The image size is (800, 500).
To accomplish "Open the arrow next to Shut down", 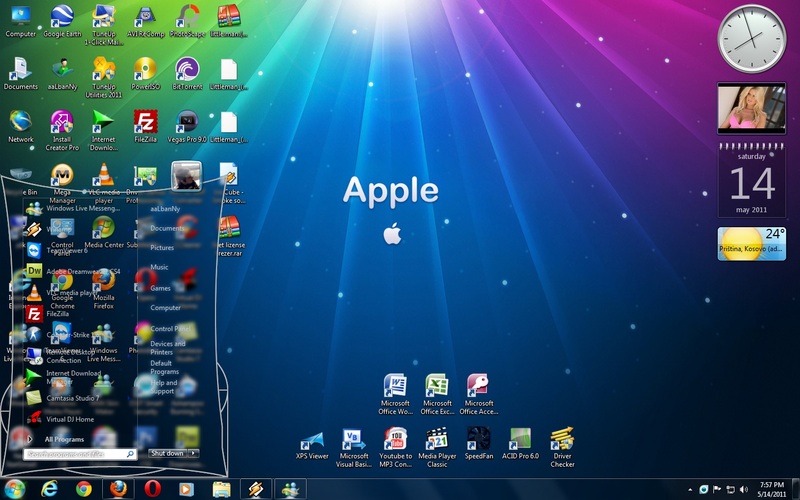I will [193, 453].
